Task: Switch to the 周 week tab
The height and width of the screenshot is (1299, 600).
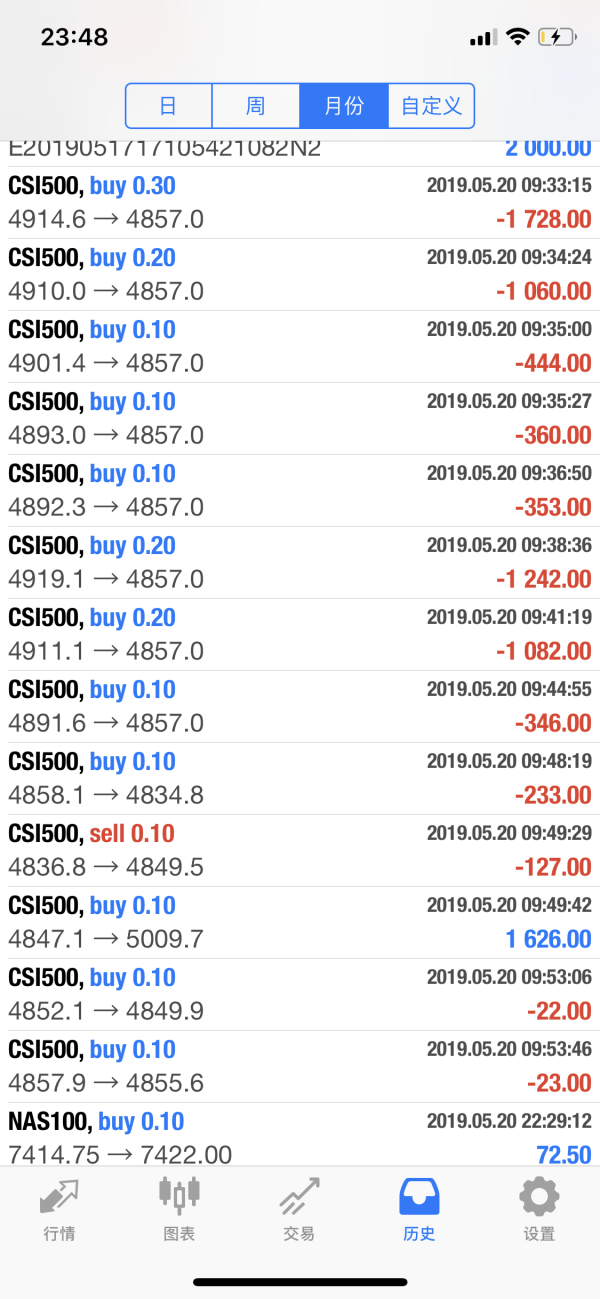Action: 256,106
